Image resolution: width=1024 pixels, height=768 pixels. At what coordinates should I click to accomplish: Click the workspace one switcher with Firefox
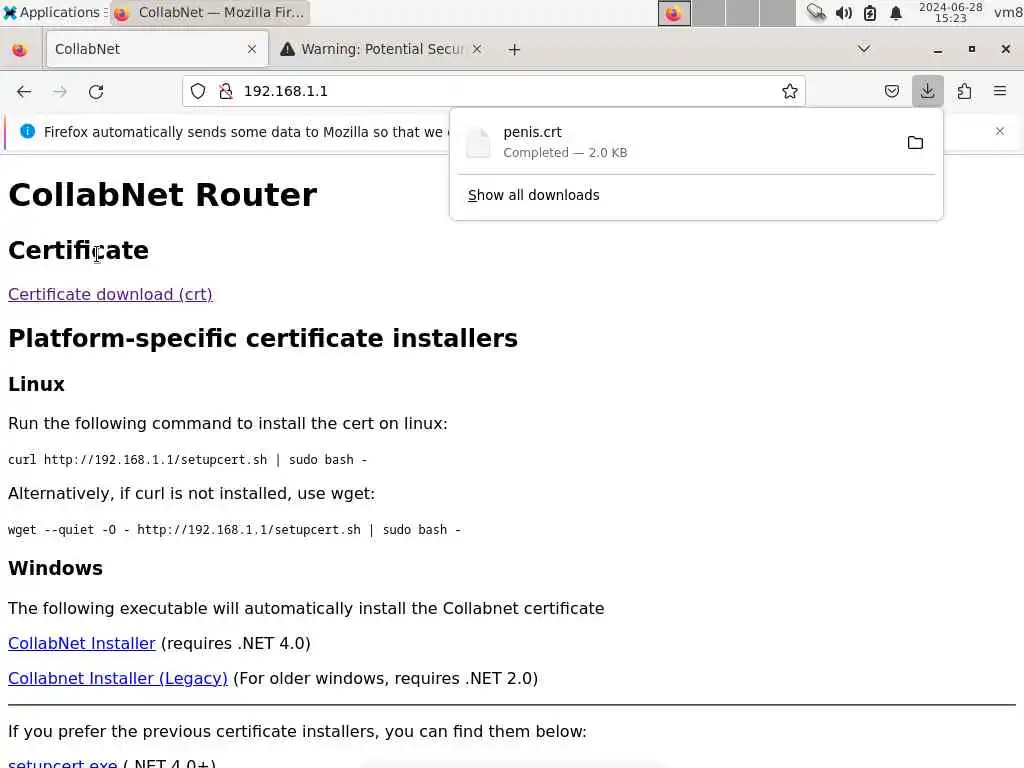(674, 13)
